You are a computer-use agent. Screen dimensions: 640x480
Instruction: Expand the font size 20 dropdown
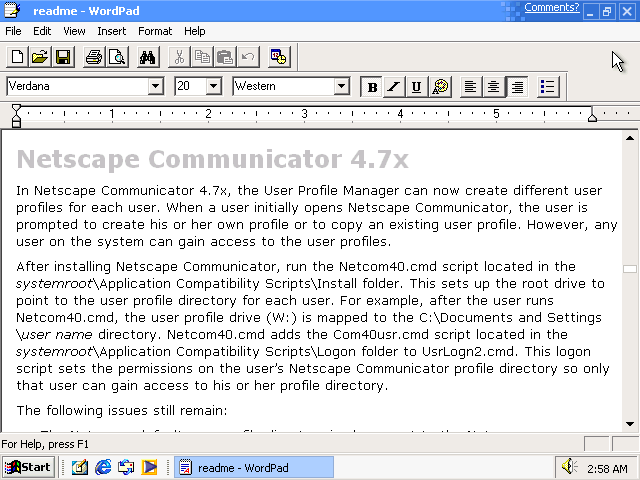[213, 86]
